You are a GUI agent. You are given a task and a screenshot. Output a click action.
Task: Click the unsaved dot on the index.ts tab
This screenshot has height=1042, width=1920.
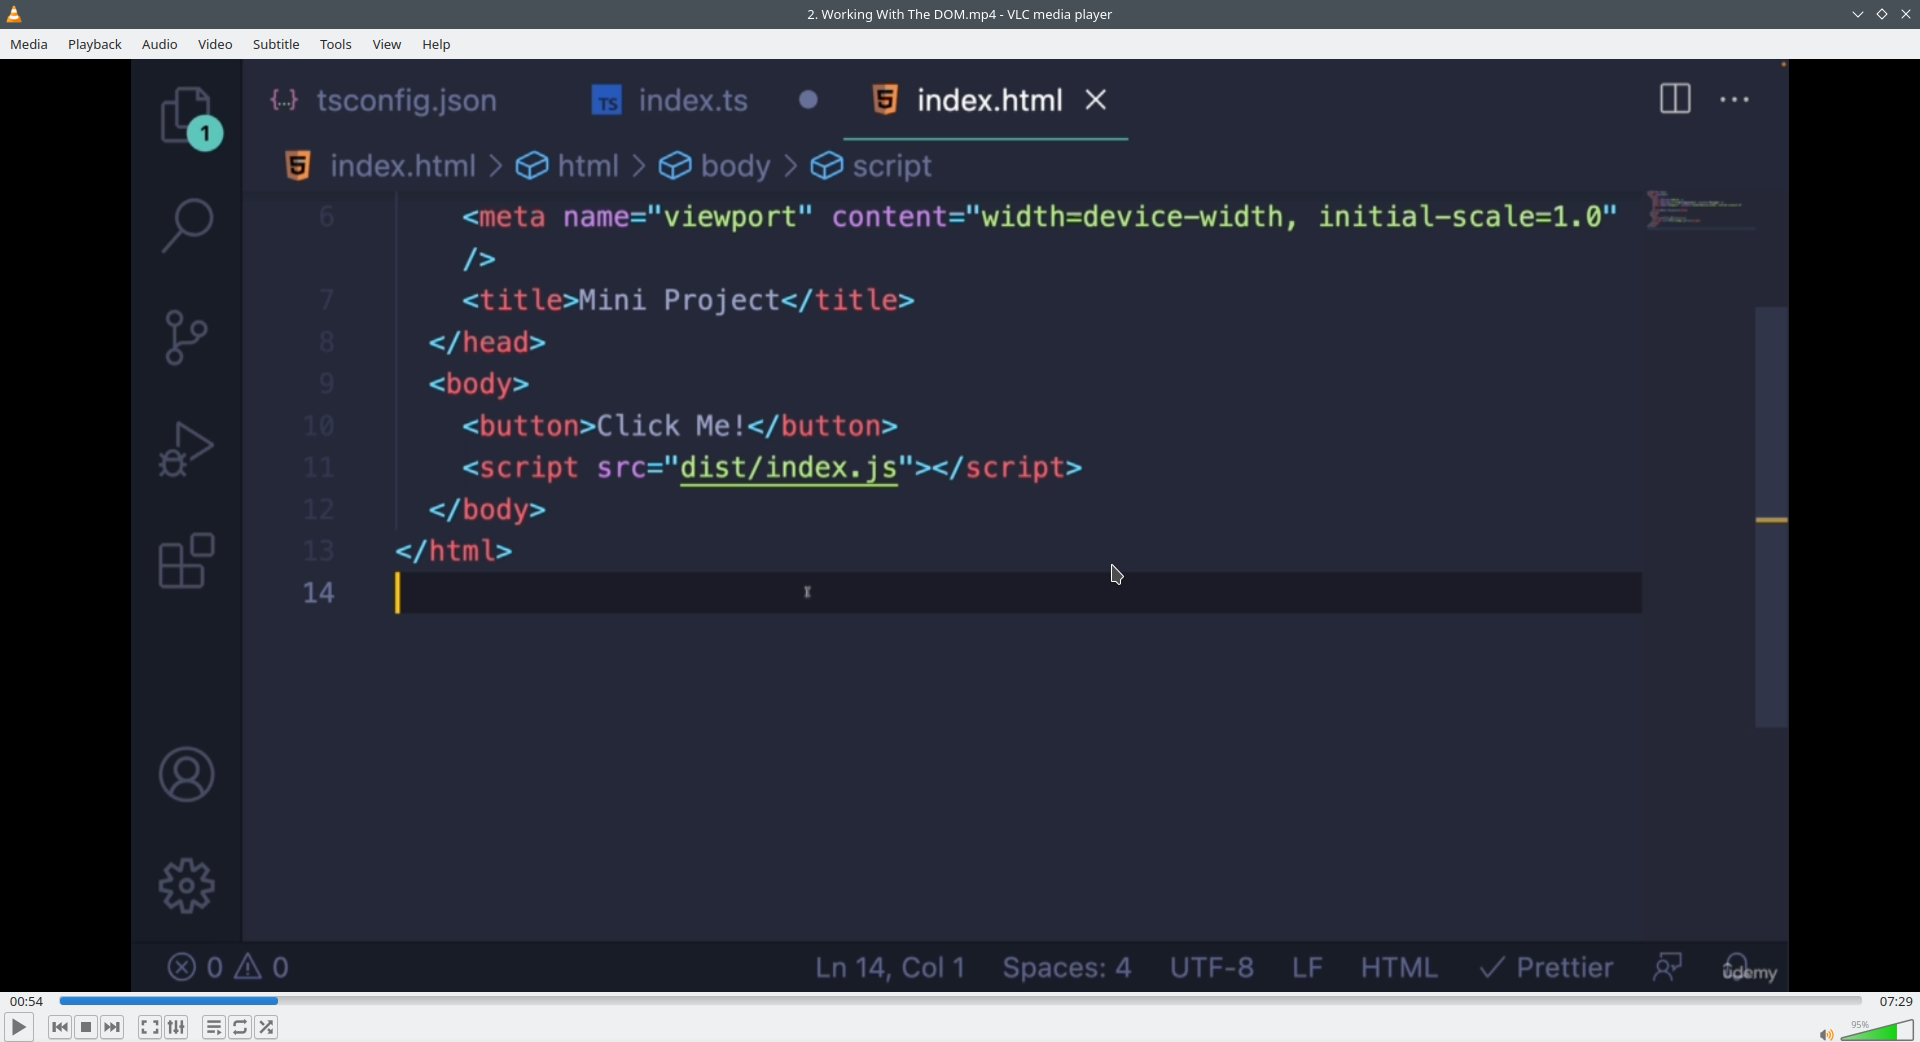tap(809, 100)
